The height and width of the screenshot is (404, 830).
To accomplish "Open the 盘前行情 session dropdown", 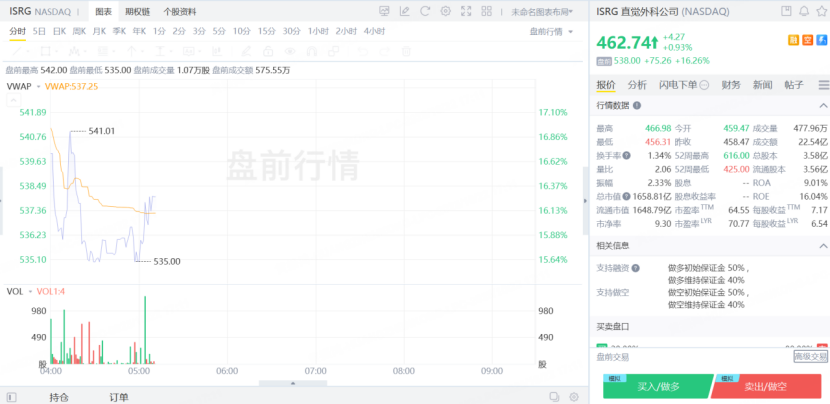I will point(551,32).
